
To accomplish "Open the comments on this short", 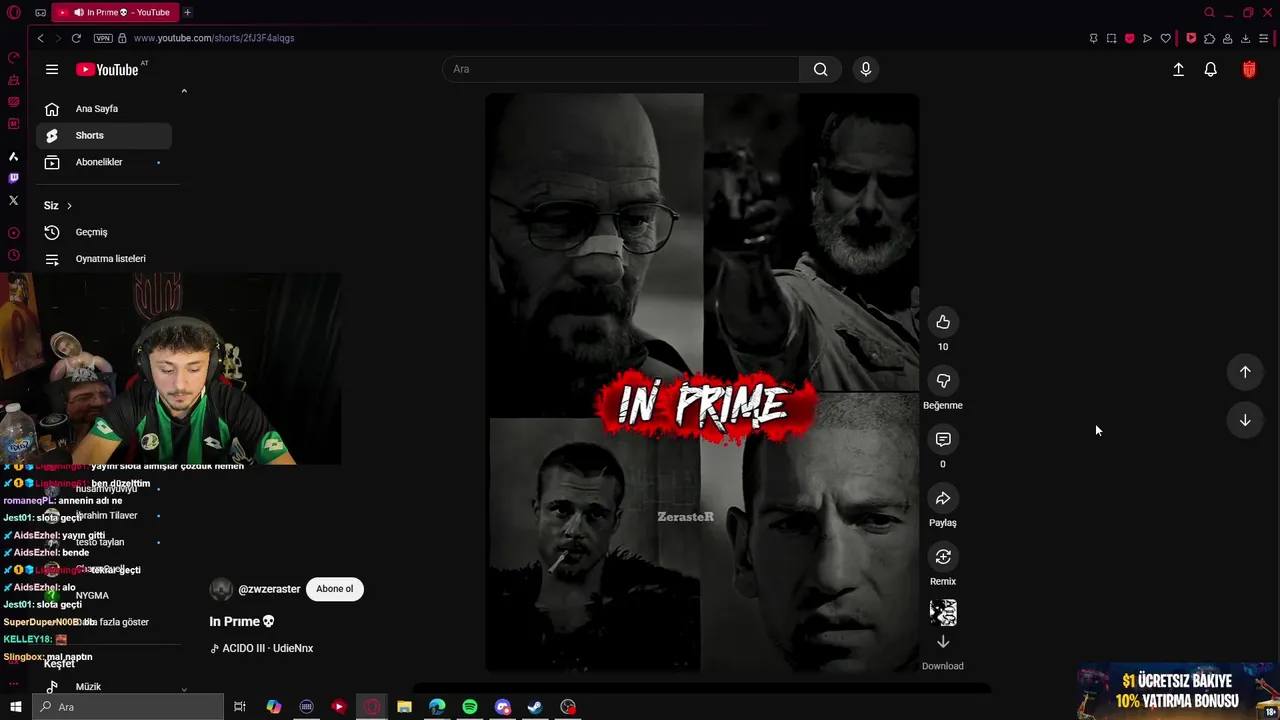I will 943,440.
